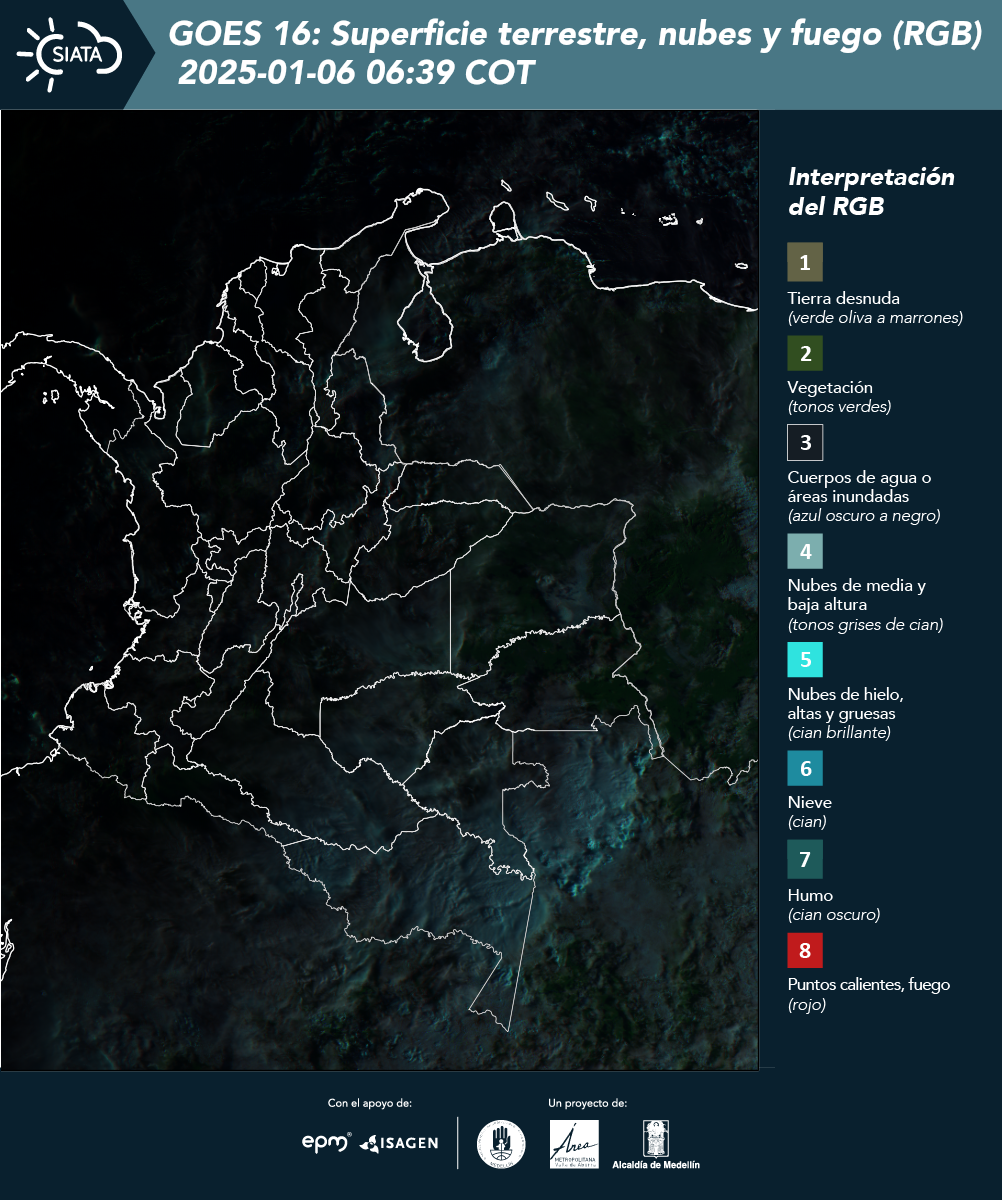Select red legend swatch 8, Puntos calientes
Viewport: 1002px width, 1200px height.
point(805,950)
